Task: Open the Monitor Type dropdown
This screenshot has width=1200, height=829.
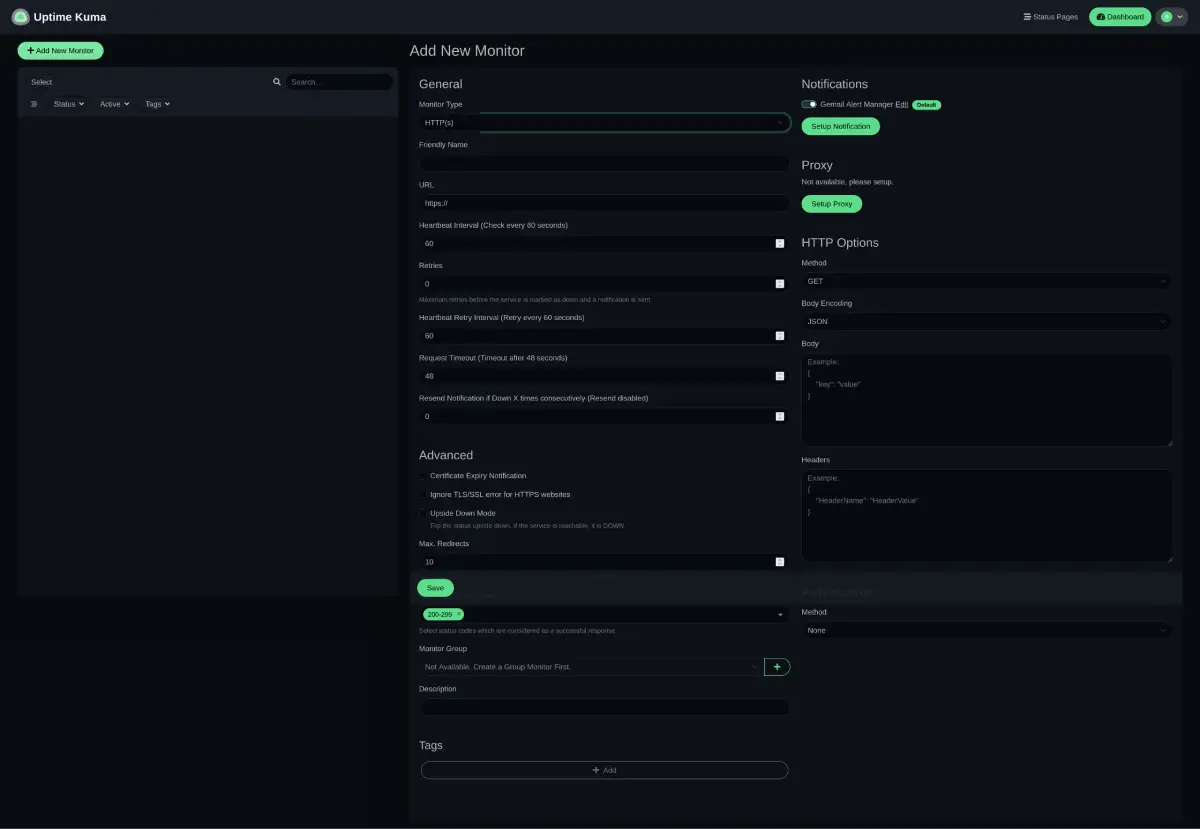Action: [x=604, y=123]
